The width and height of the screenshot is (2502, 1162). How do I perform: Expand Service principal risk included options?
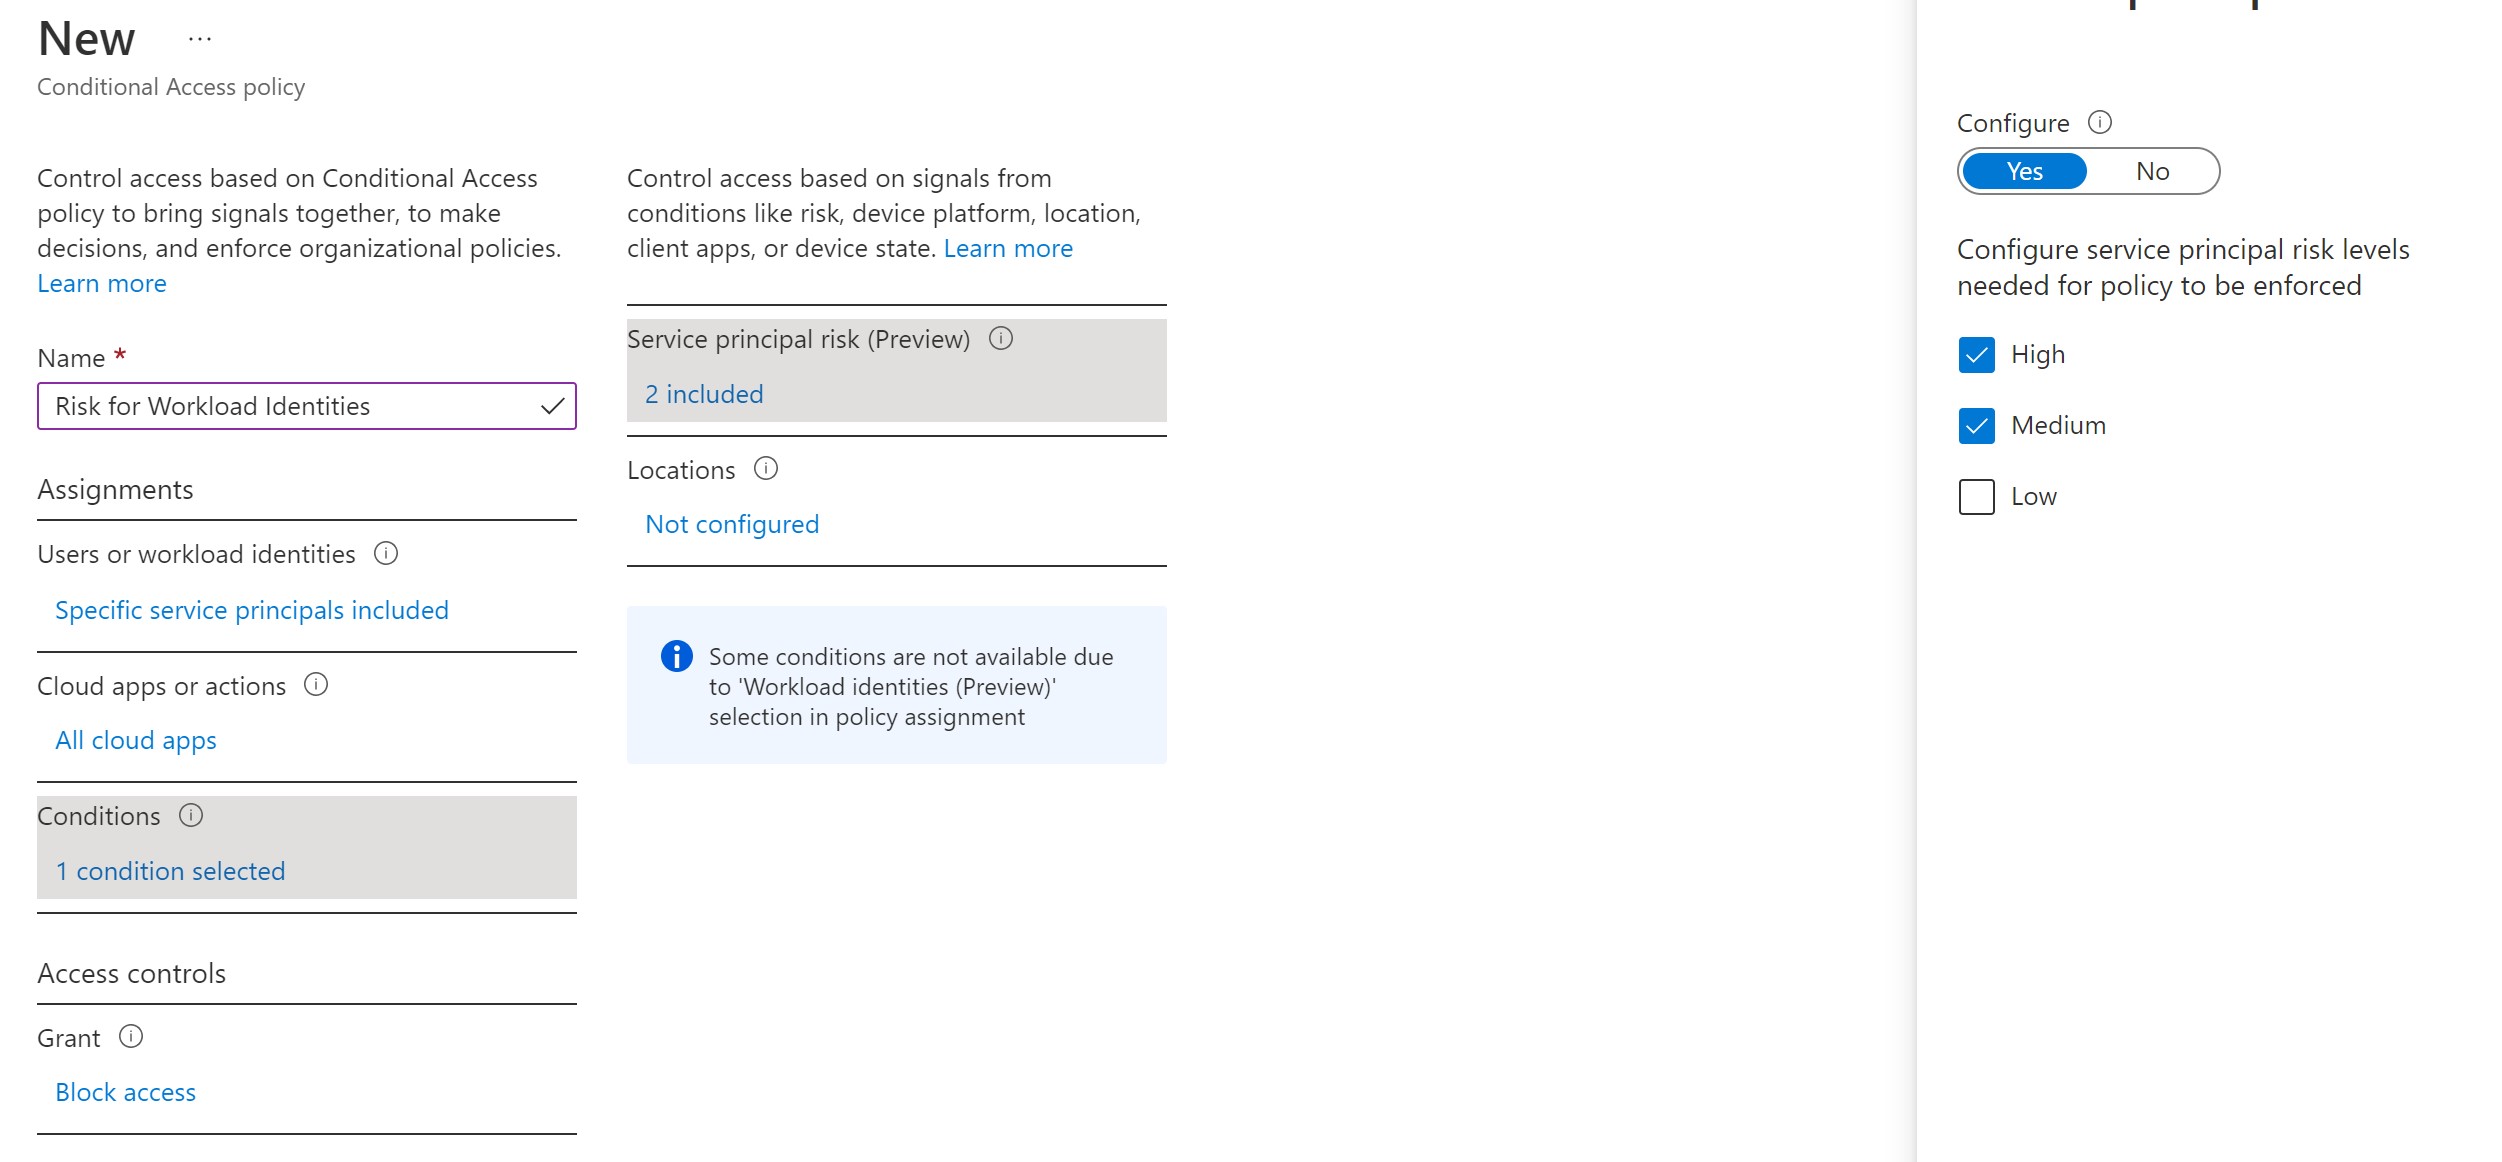(705, 393)
